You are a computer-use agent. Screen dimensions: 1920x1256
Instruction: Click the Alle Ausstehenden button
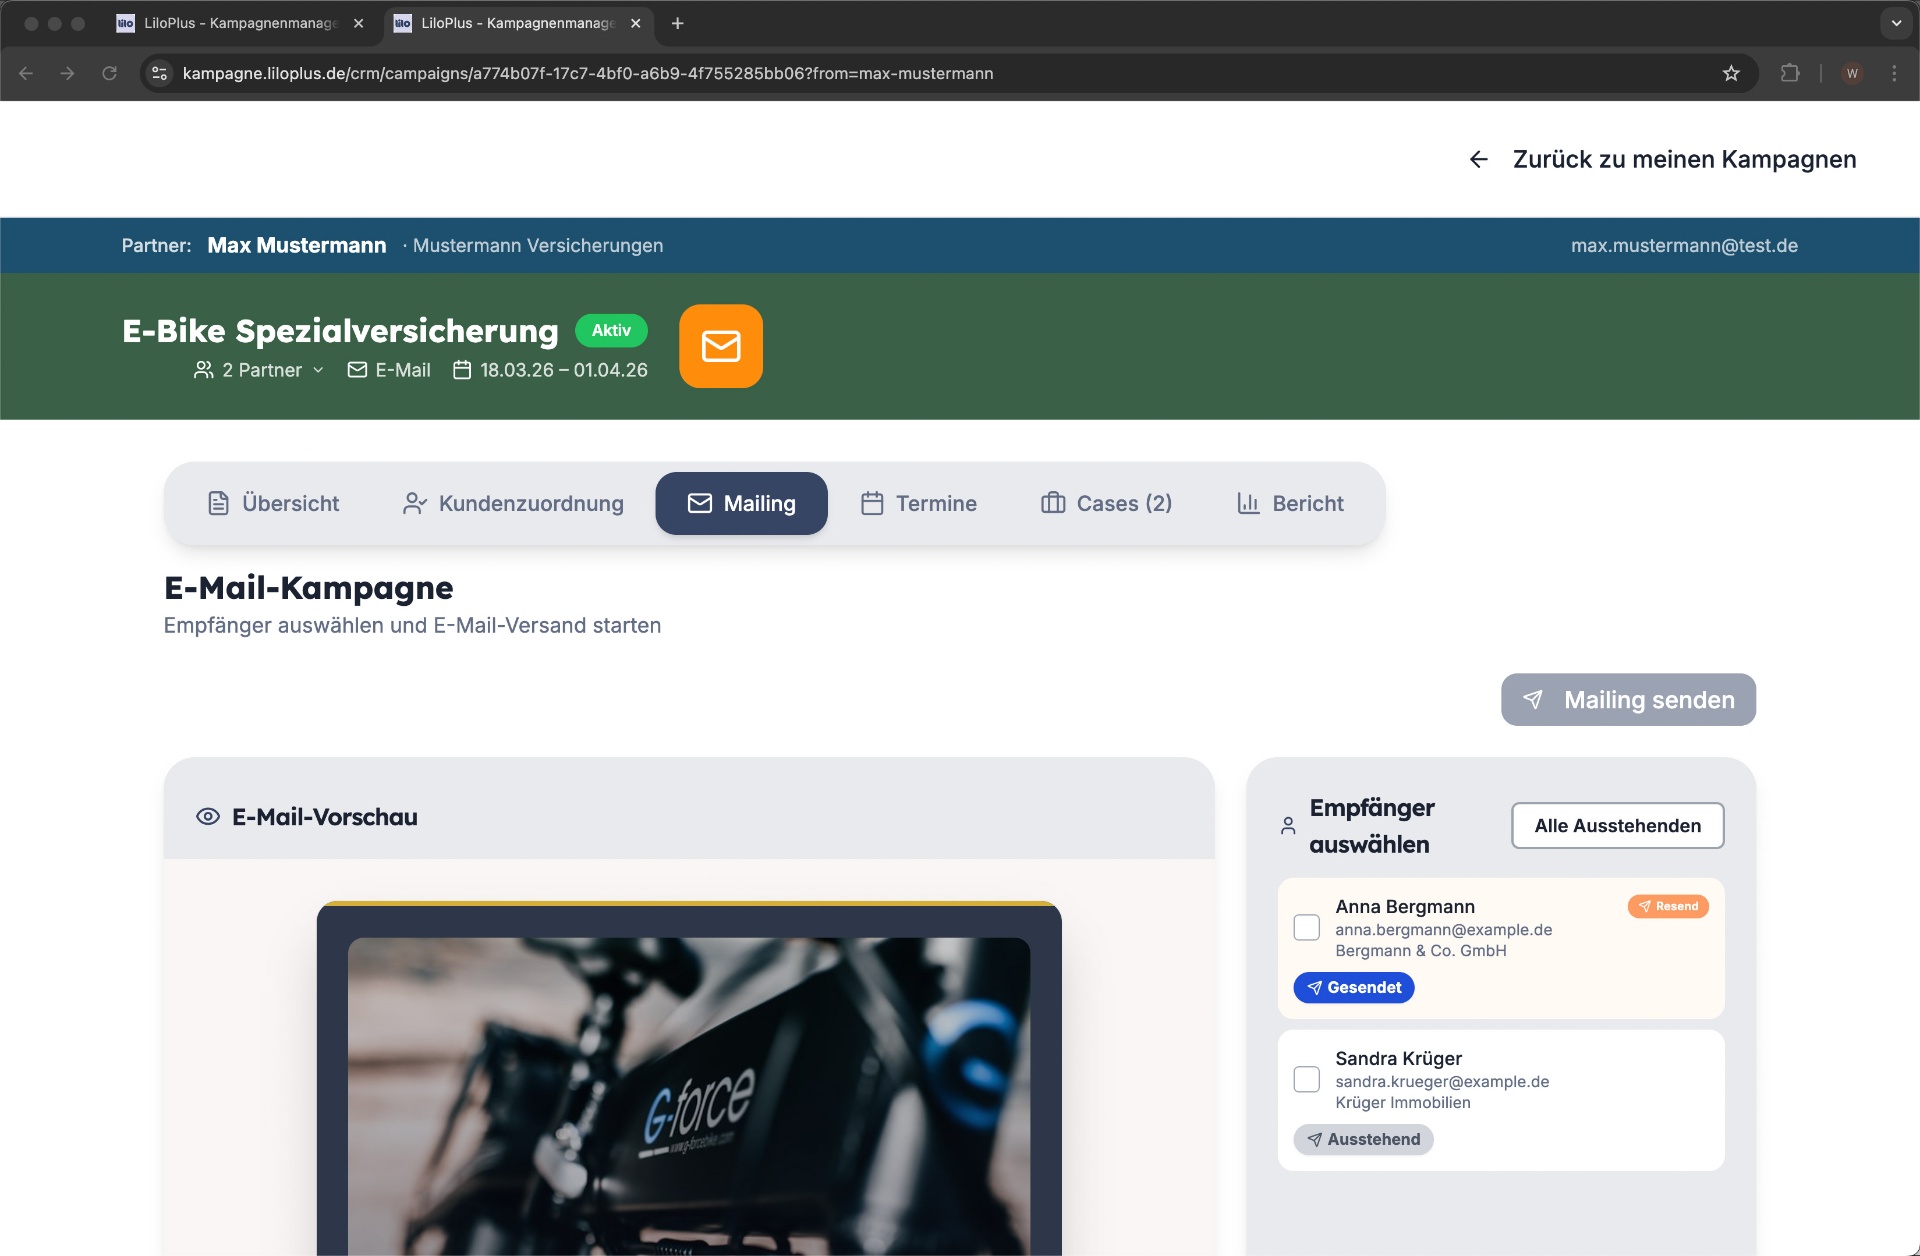tap(1617, 826)
